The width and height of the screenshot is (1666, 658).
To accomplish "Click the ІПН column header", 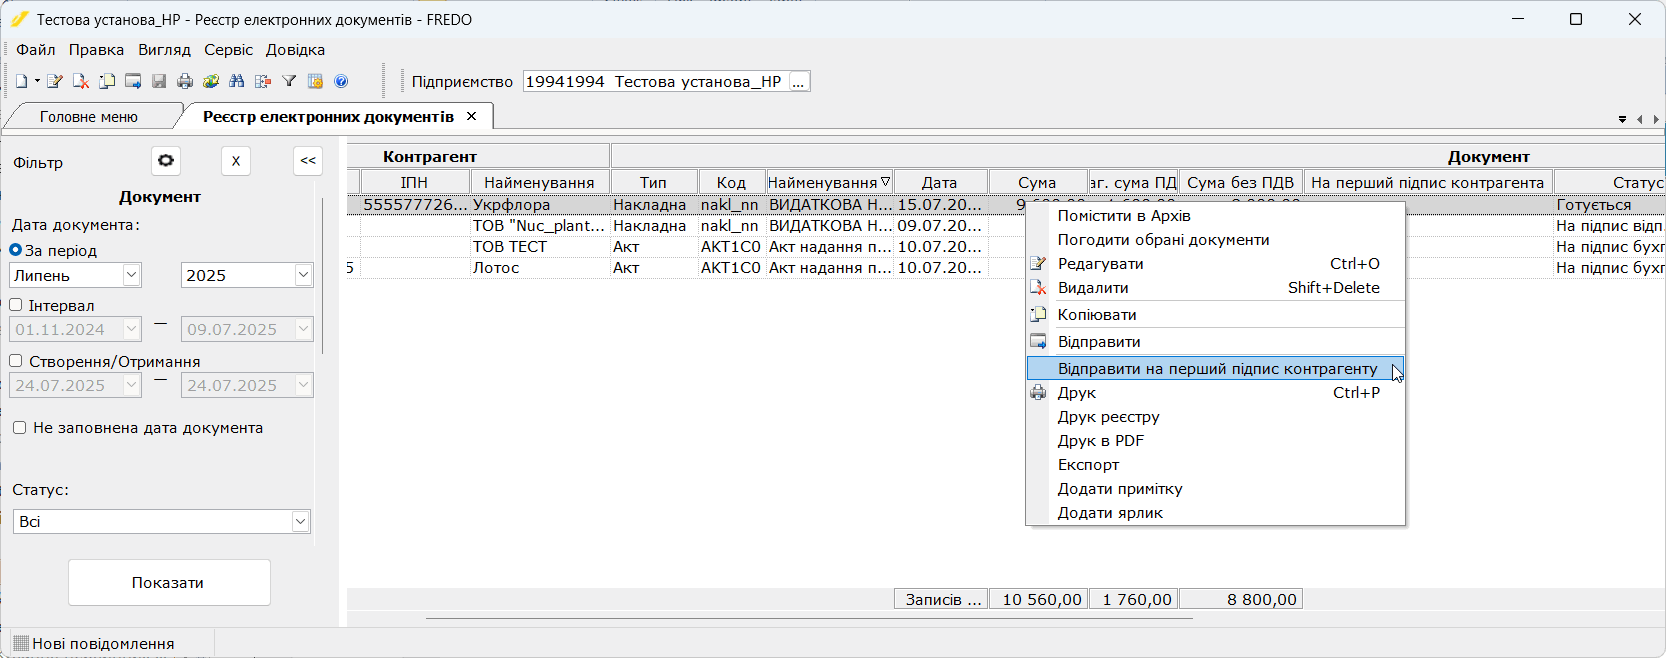I will tap(414, 182).
